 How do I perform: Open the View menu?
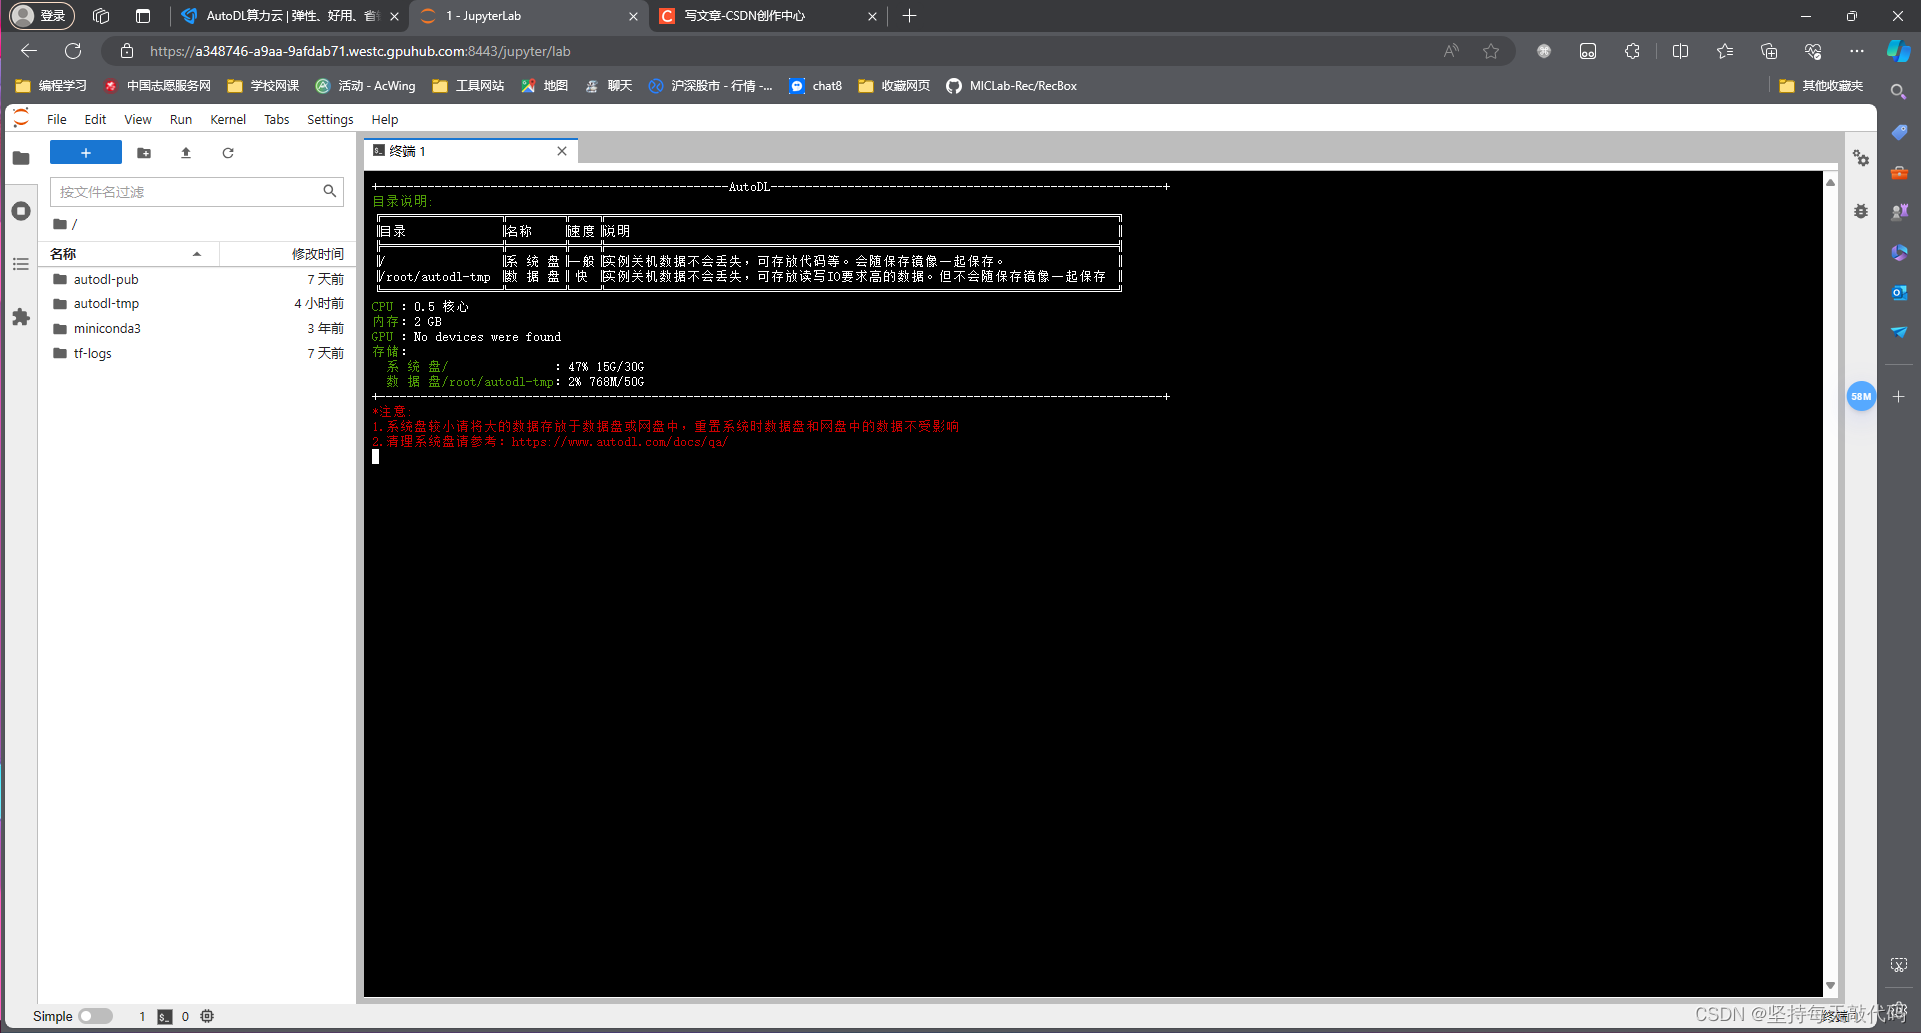pos(138,119)
